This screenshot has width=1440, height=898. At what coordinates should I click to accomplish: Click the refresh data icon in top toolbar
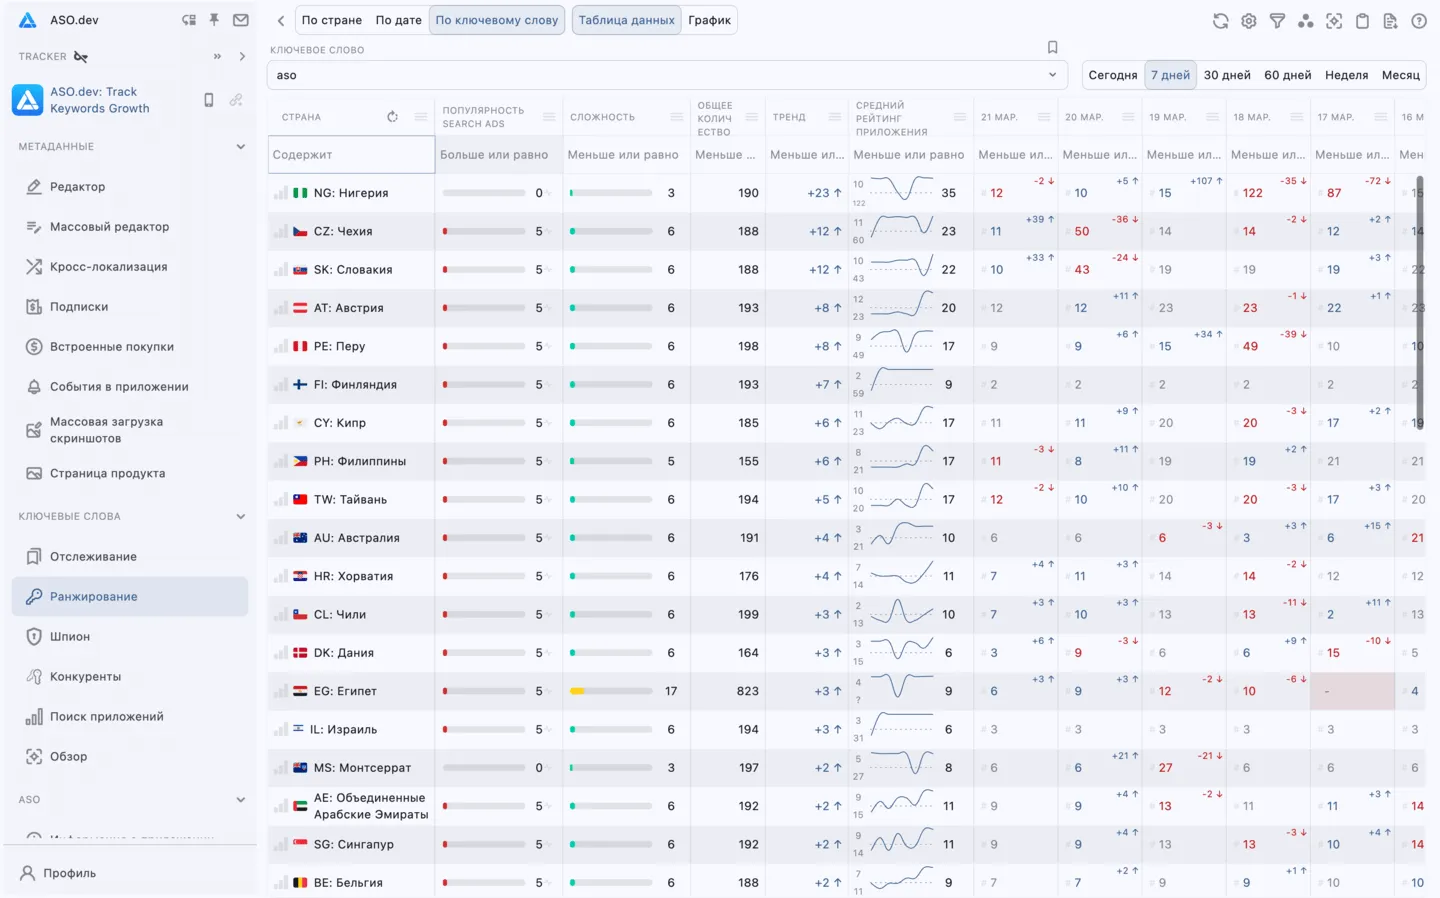(1220, 21)
